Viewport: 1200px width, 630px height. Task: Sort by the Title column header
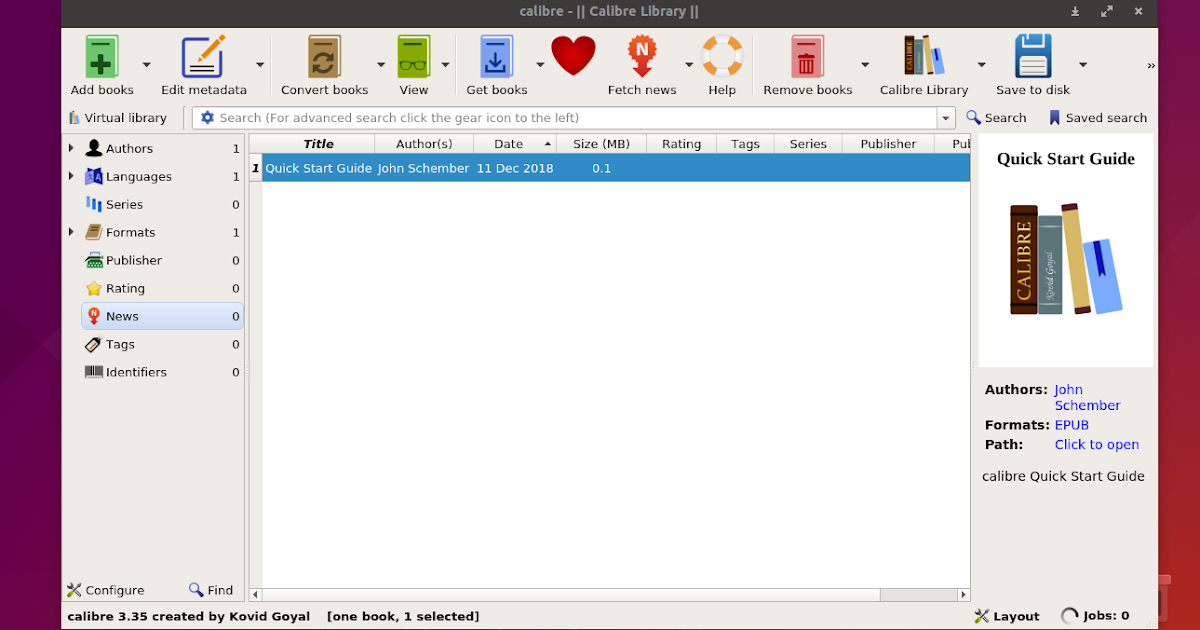pos(318,144)
